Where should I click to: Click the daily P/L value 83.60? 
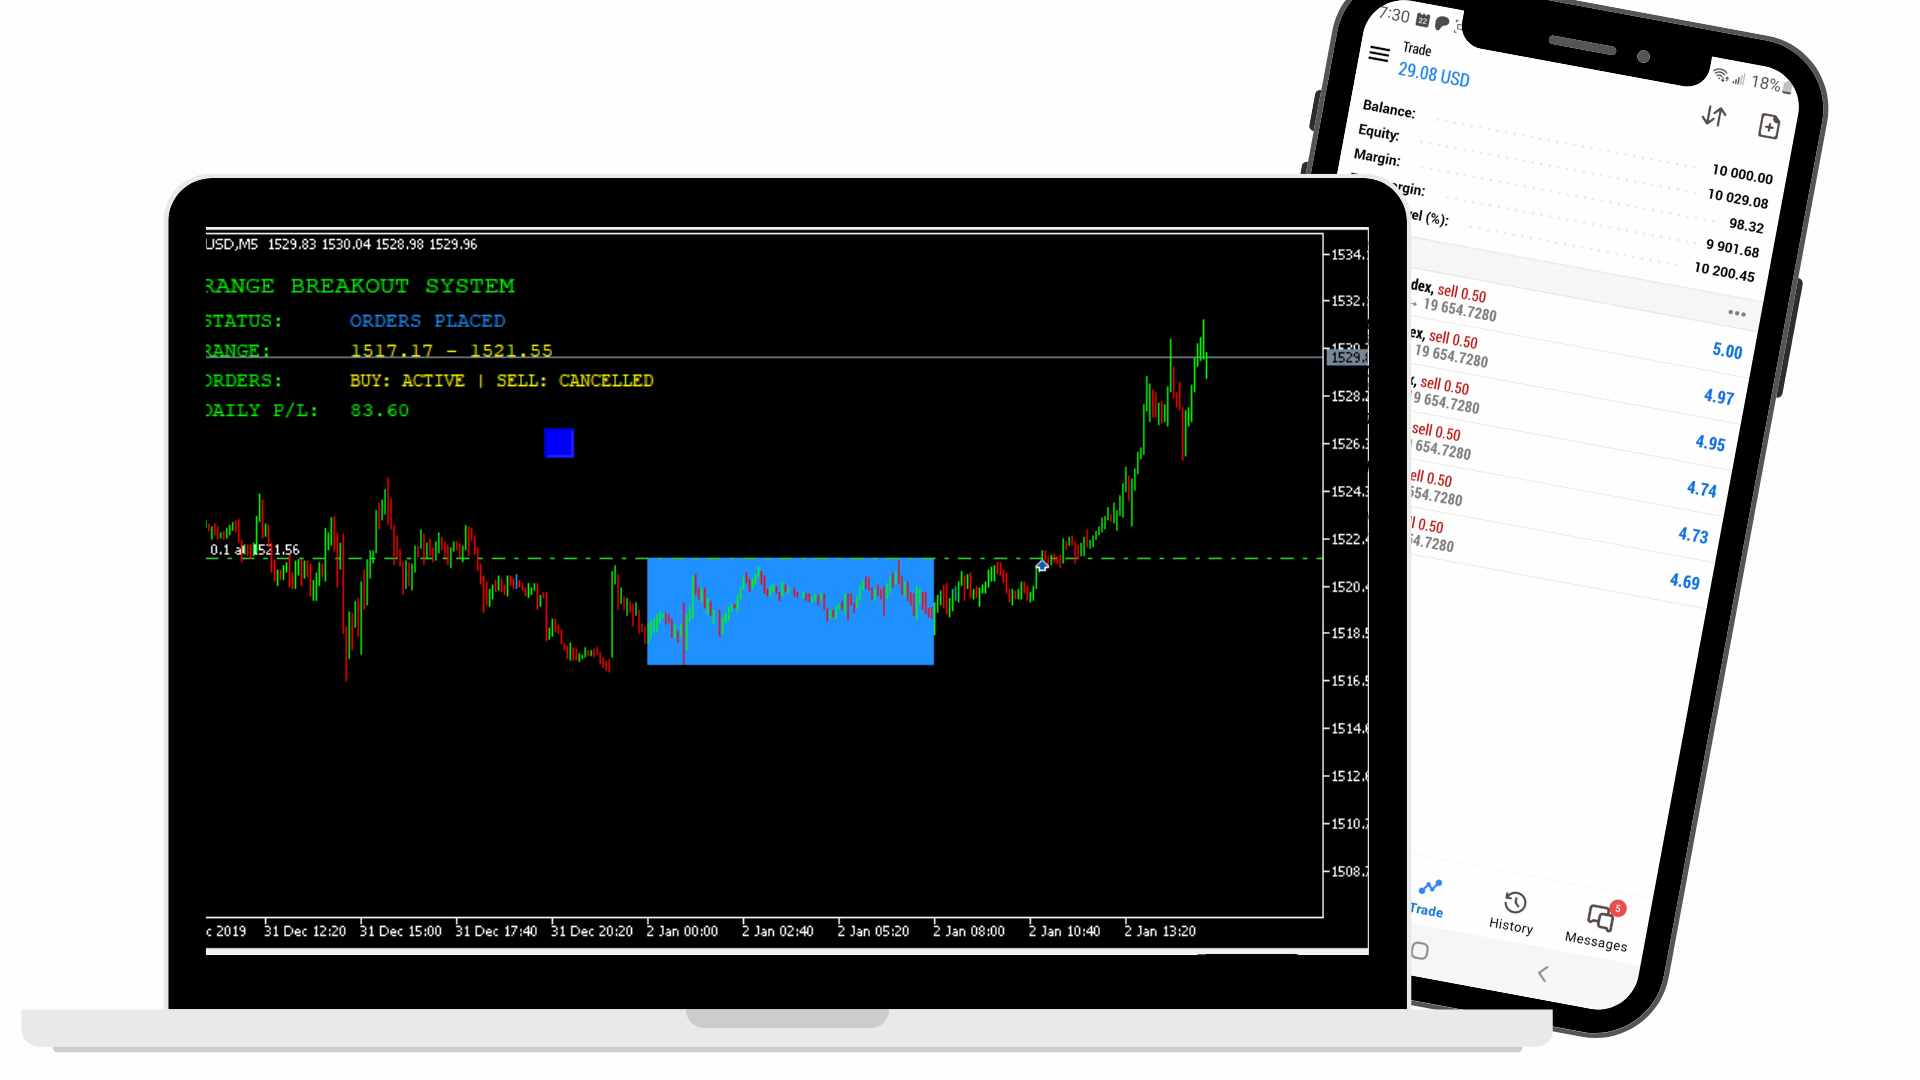click(x=379, y=411)
